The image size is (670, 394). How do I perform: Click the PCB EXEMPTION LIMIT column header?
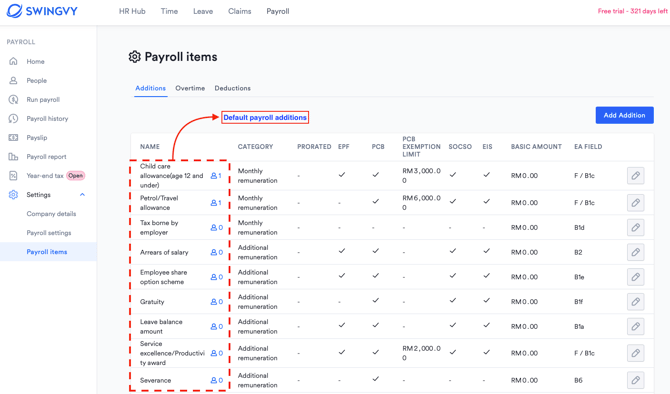[x=421, y=147]
